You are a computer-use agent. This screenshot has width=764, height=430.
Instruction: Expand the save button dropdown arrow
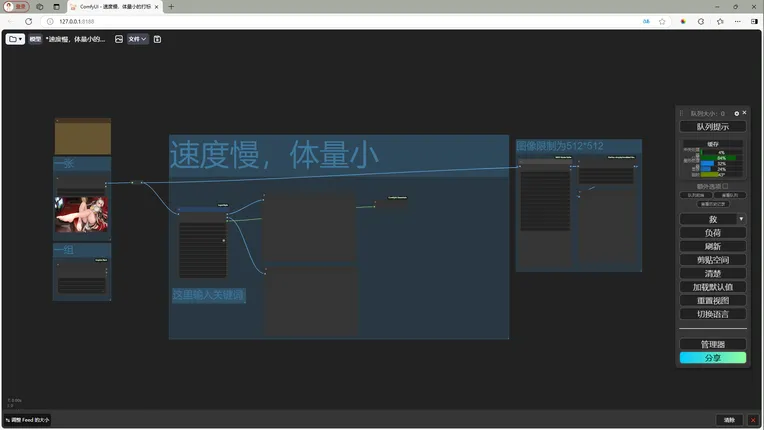coord(741,218)
